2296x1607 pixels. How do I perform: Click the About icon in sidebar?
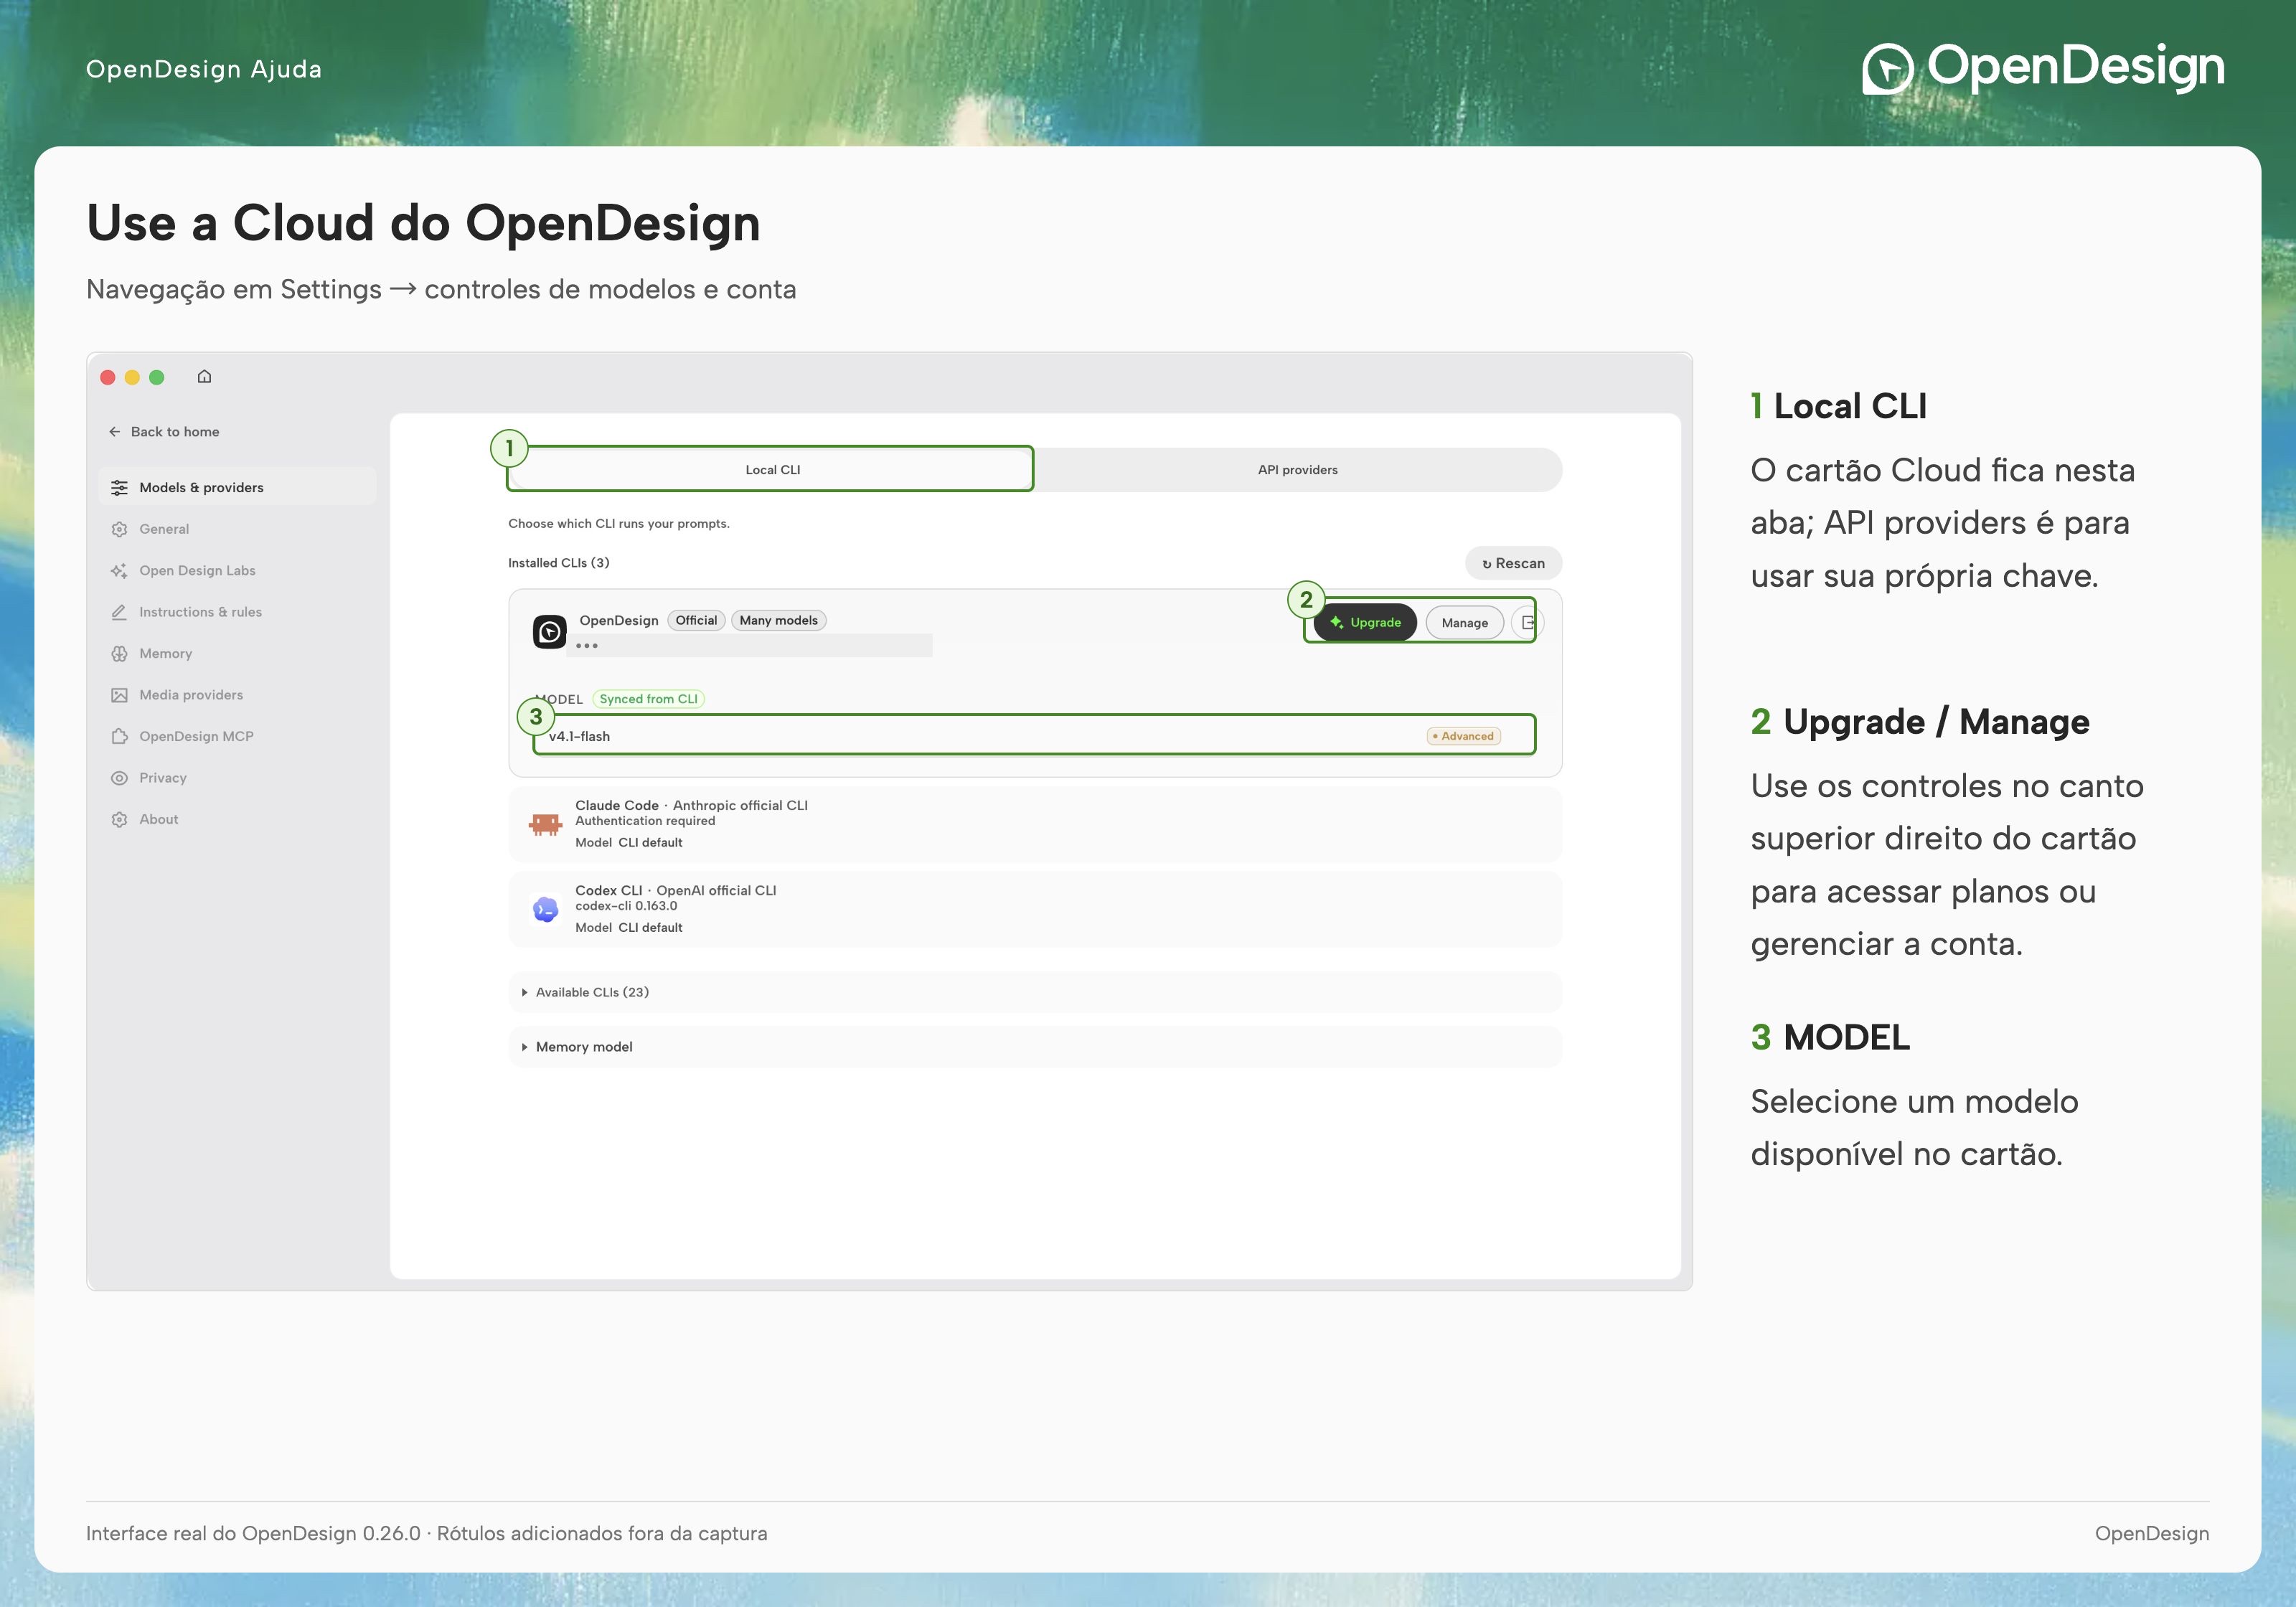pyautogui.click(x=119, y=820)
